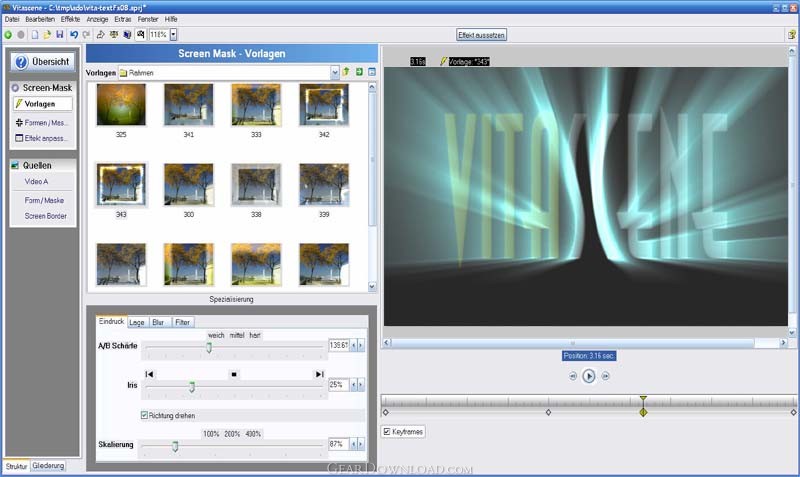Viewport: 800px width, 477px height.
Task: Set scaling preset to 200%
Action: [x=232, y=434]
